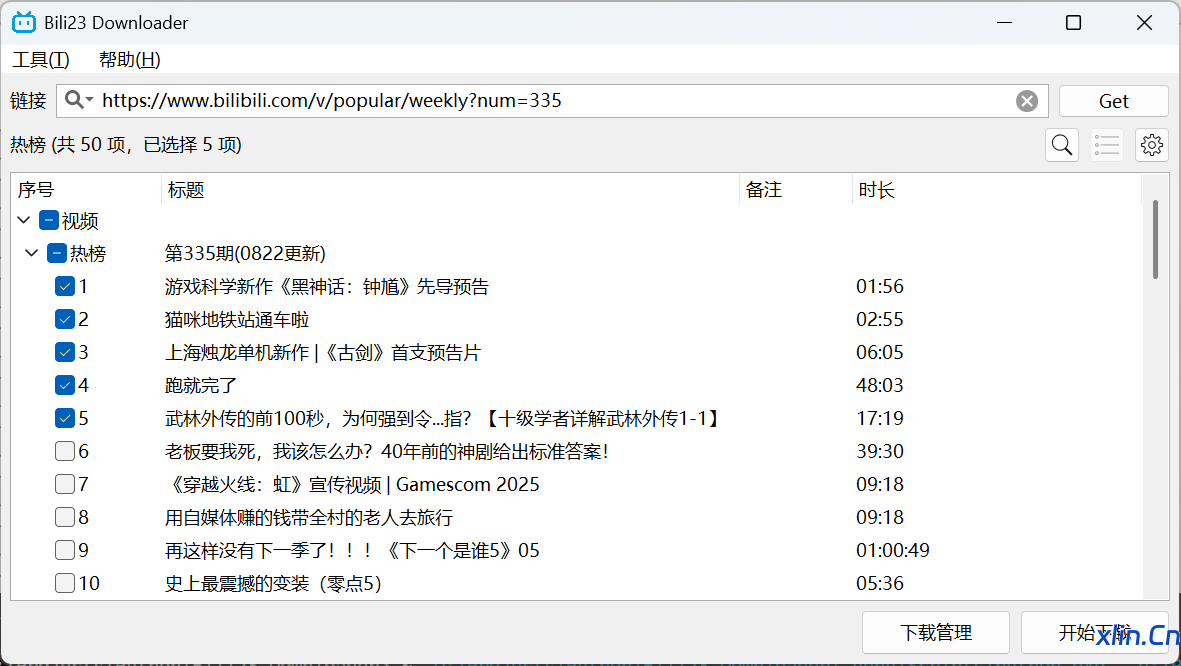
Task: Collapse the 视频 tree node
Action: [23, 220]
